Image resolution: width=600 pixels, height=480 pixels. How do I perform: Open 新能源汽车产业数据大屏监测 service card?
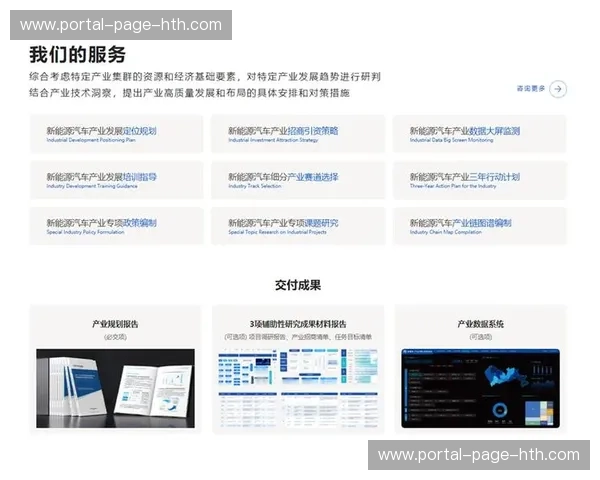[x=480, y=134]
